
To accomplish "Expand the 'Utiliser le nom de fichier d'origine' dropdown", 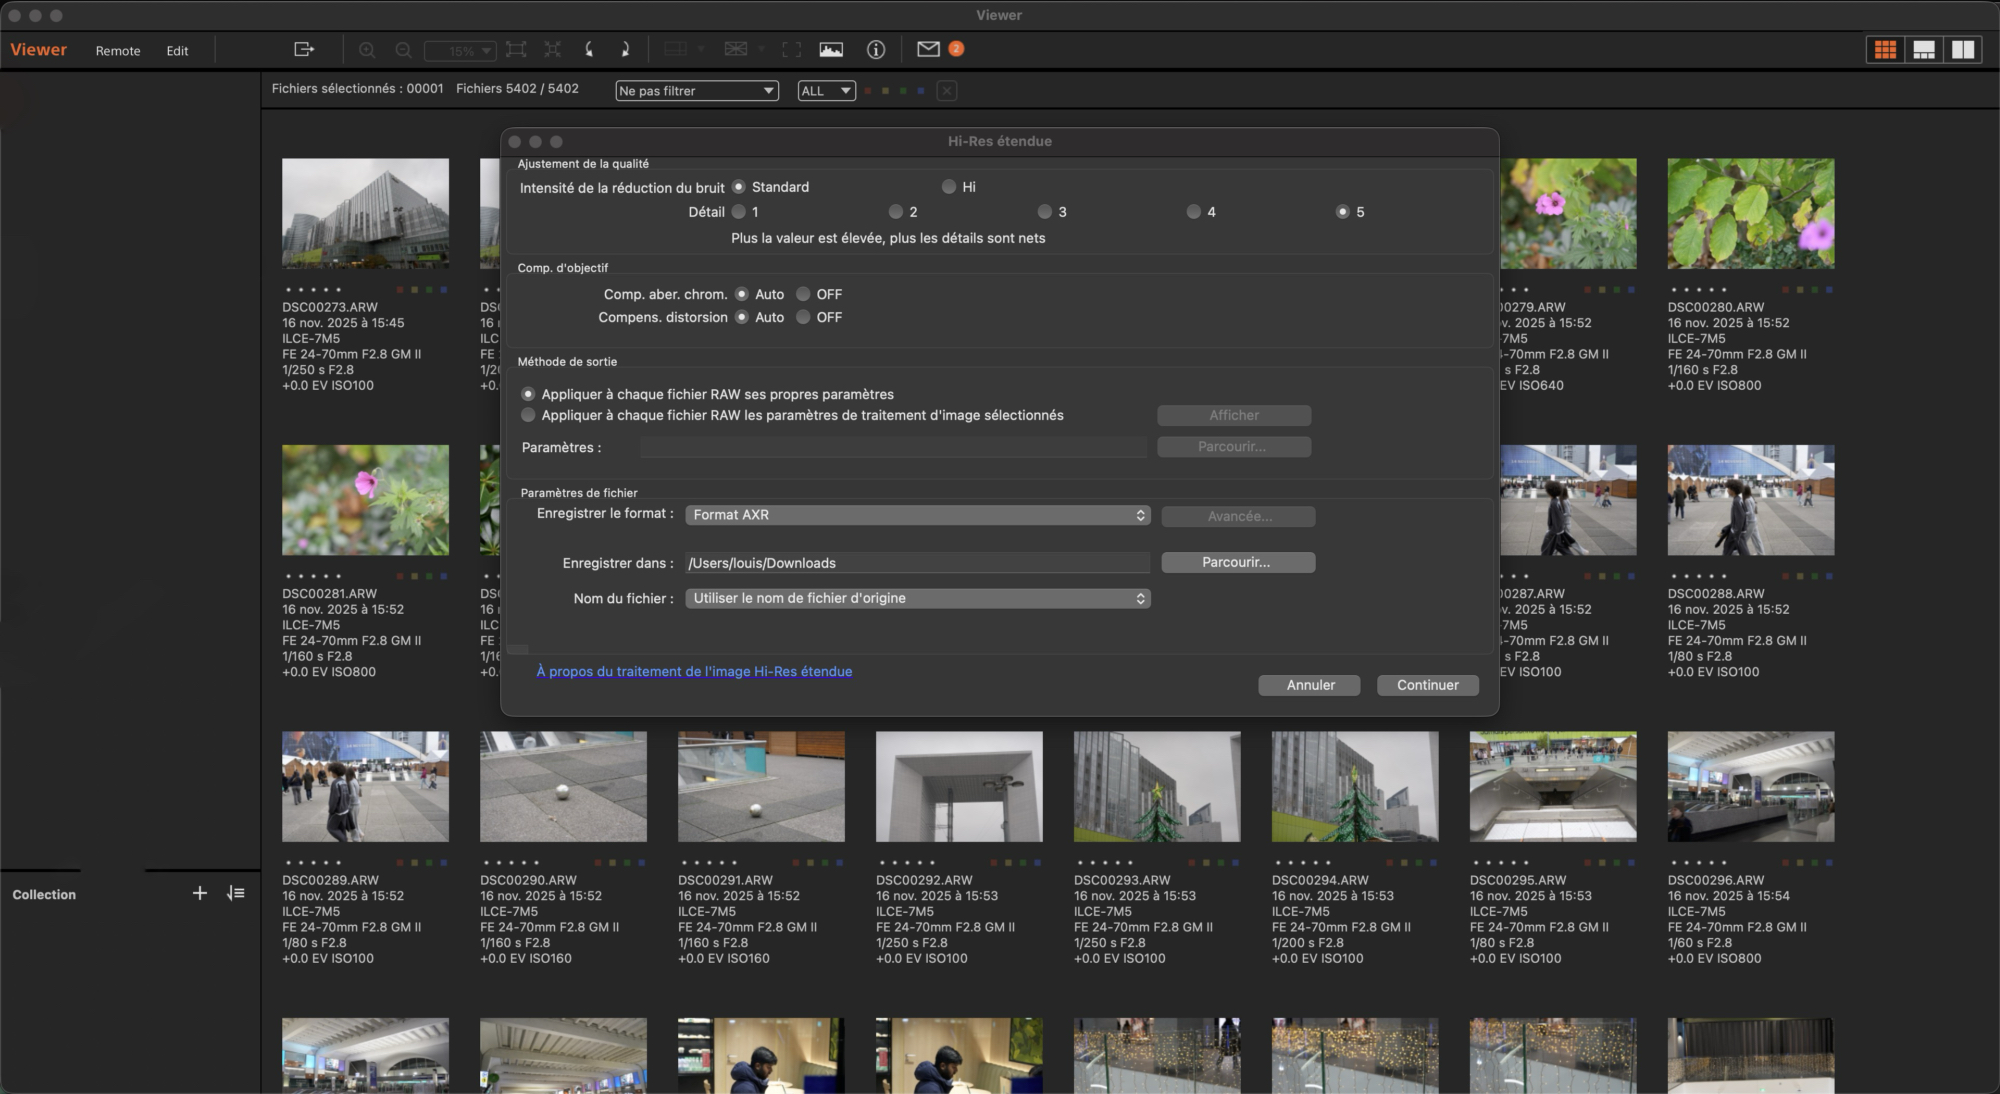I will click(x=917, y=598).
